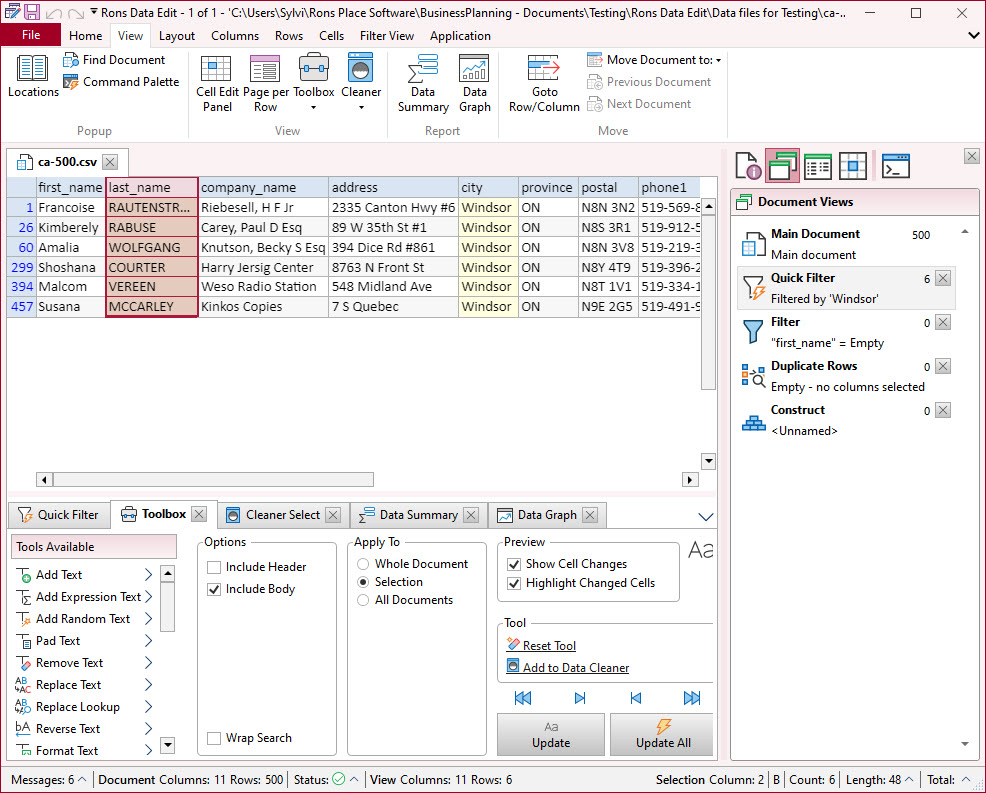Close the Quick Filter document view
Viewport: 986px width, 793px height.
[x=942, y=278]
